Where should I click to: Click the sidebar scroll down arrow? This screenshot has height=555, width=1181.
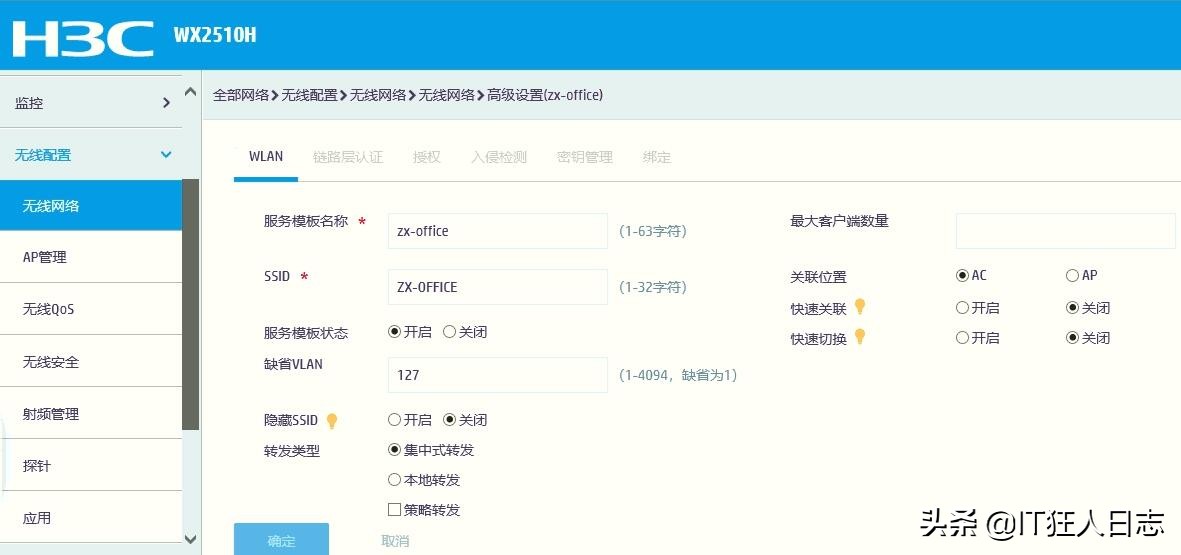pos(191,539)
